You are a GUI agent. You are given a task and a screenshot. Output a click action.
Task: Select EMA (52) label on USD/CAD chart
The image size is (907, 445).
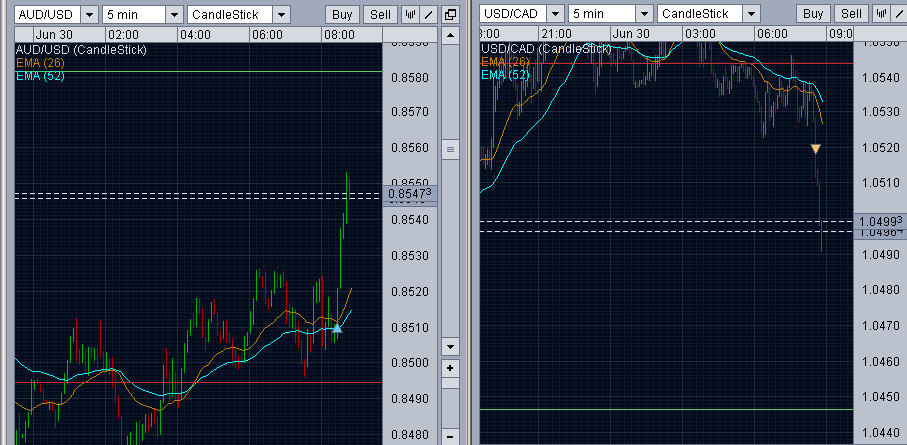click(505, 74)
